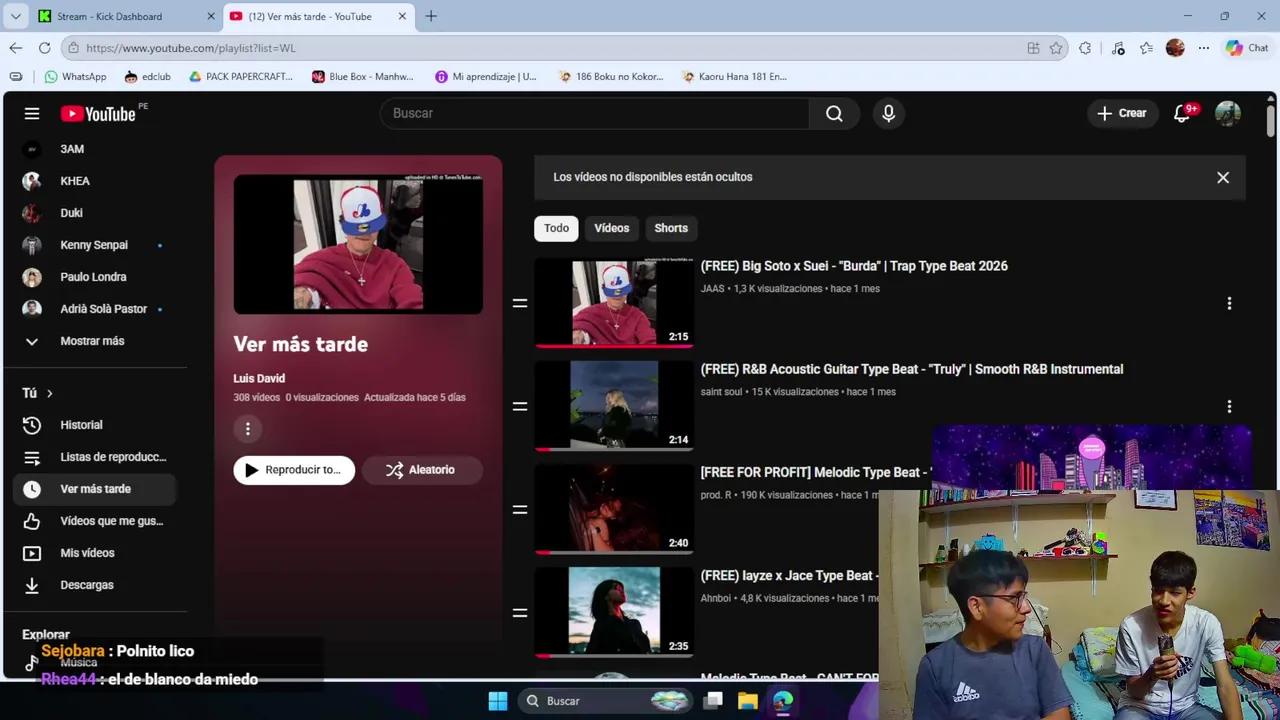Open the YouTube hamburger guide menu
Image resolution: width=1280 pixels, height=720 pixels.
32,113
